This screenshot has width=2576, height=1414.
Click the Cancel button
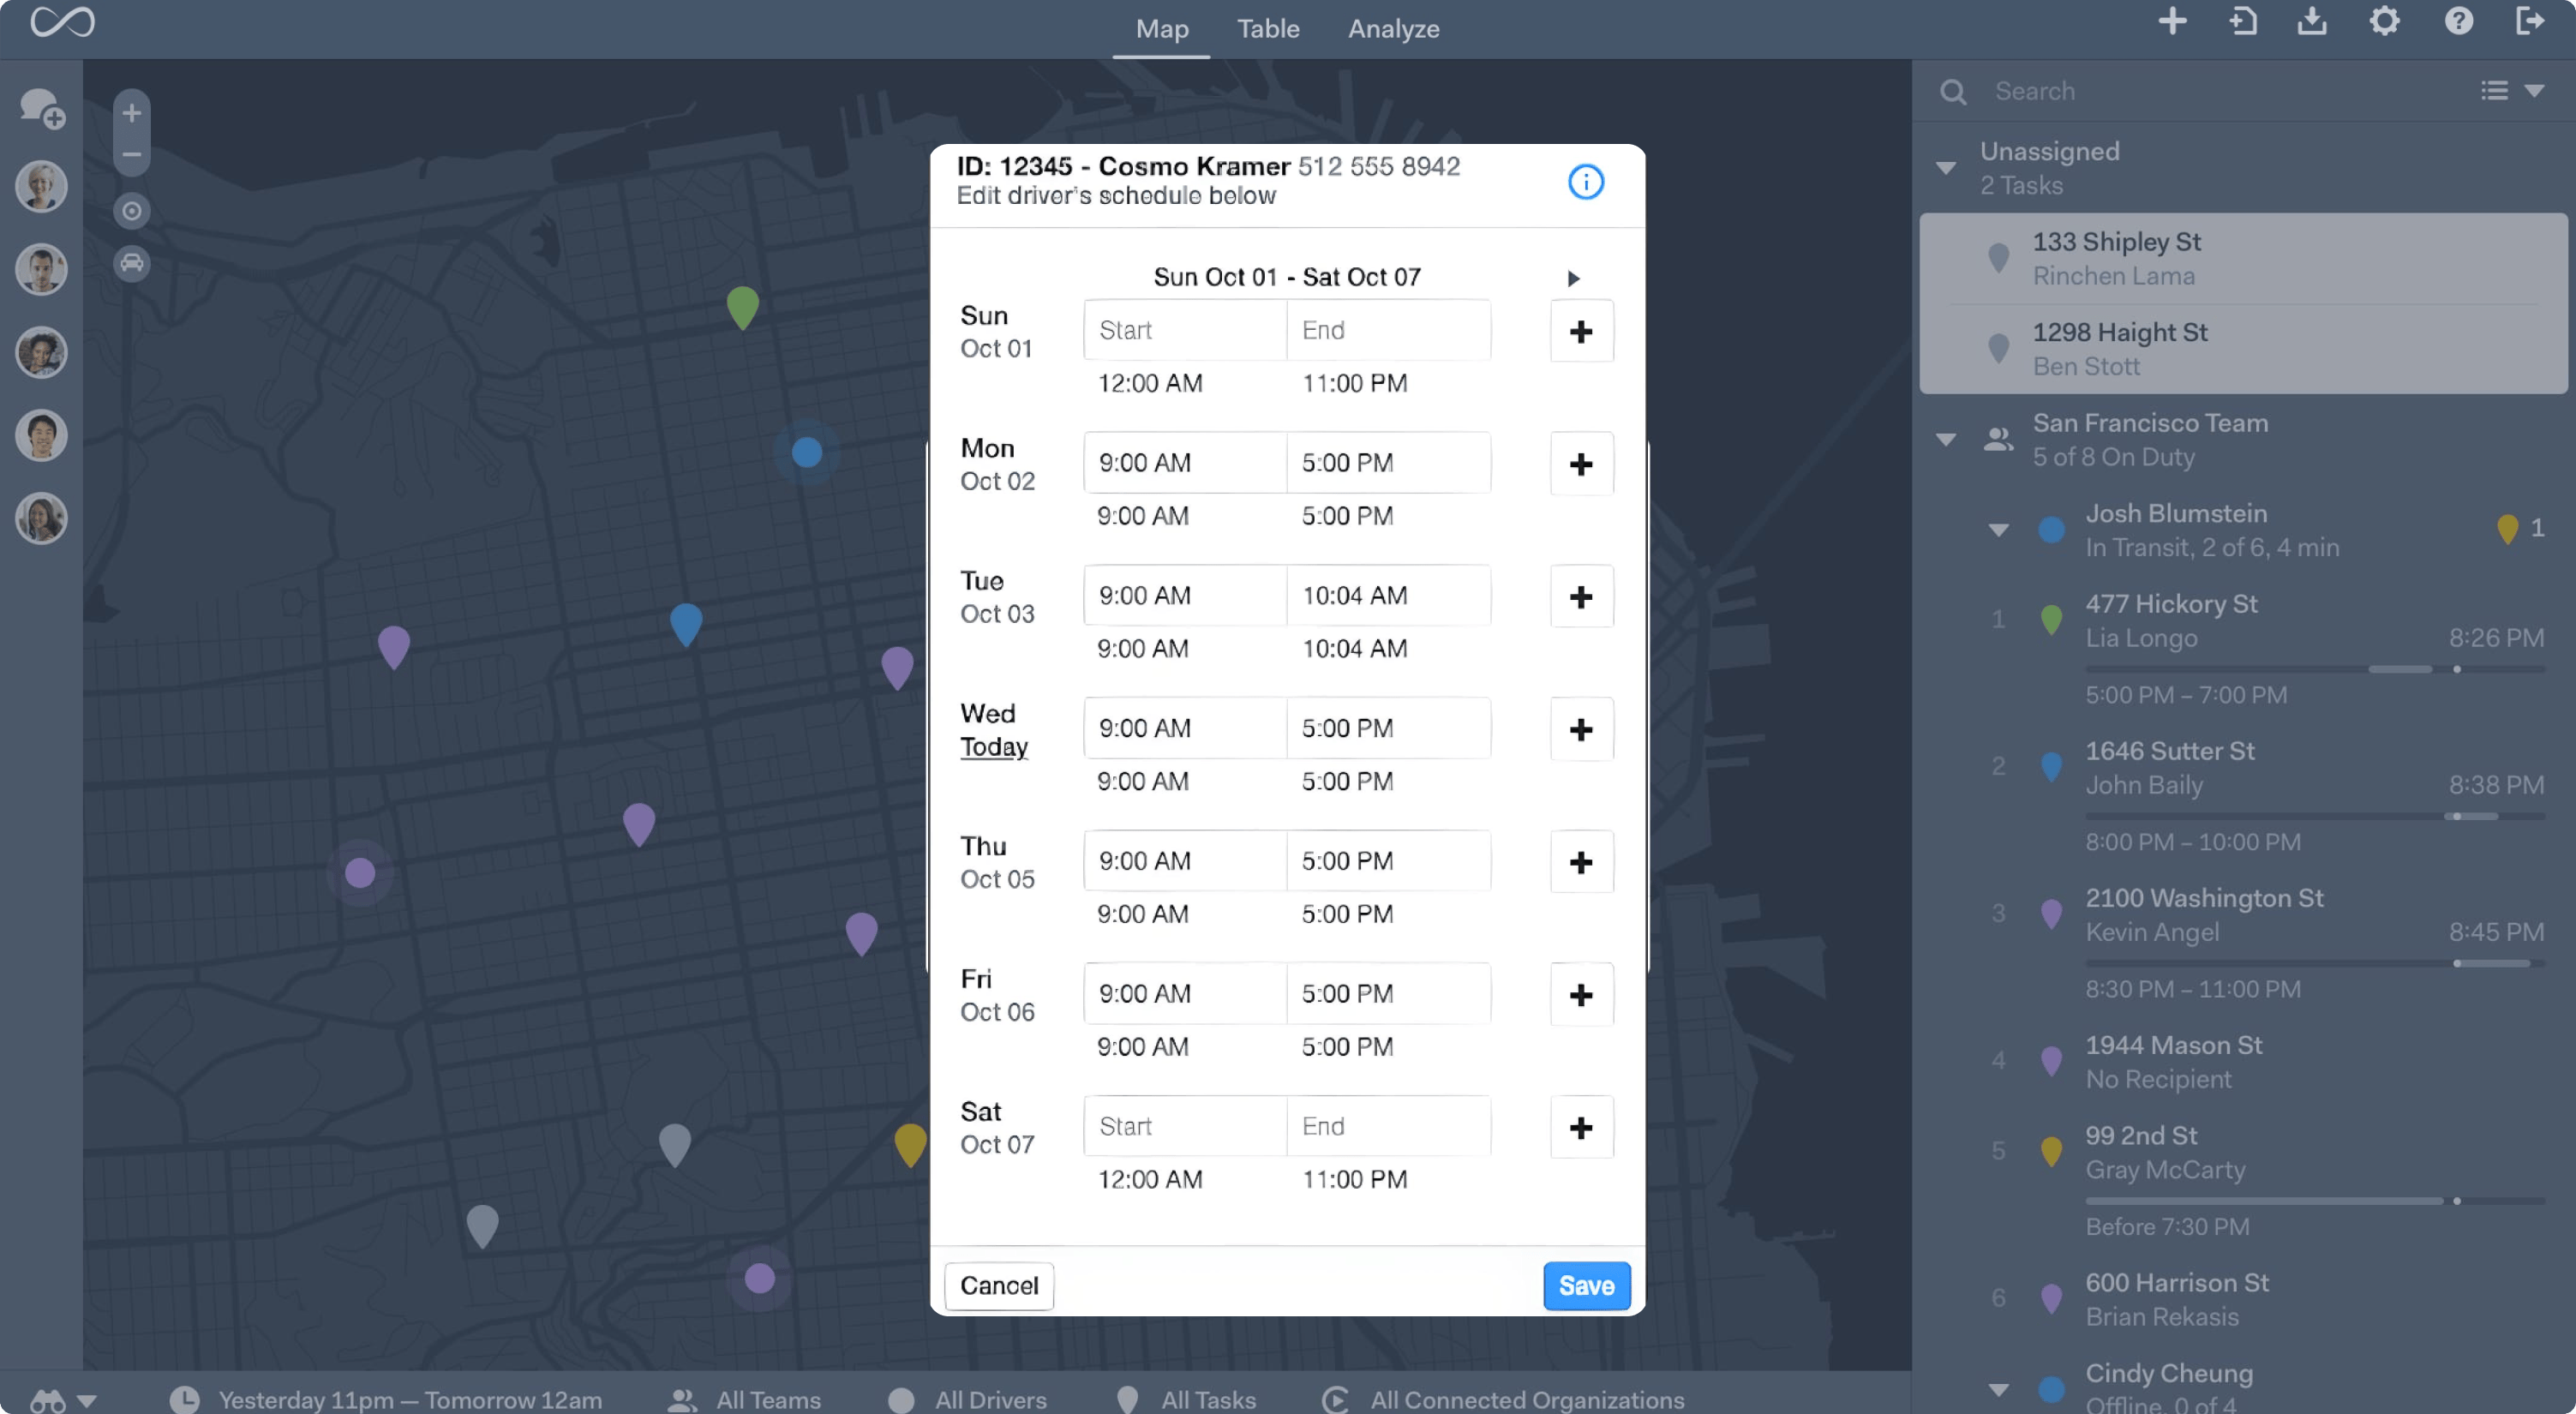click(998, 1286)
